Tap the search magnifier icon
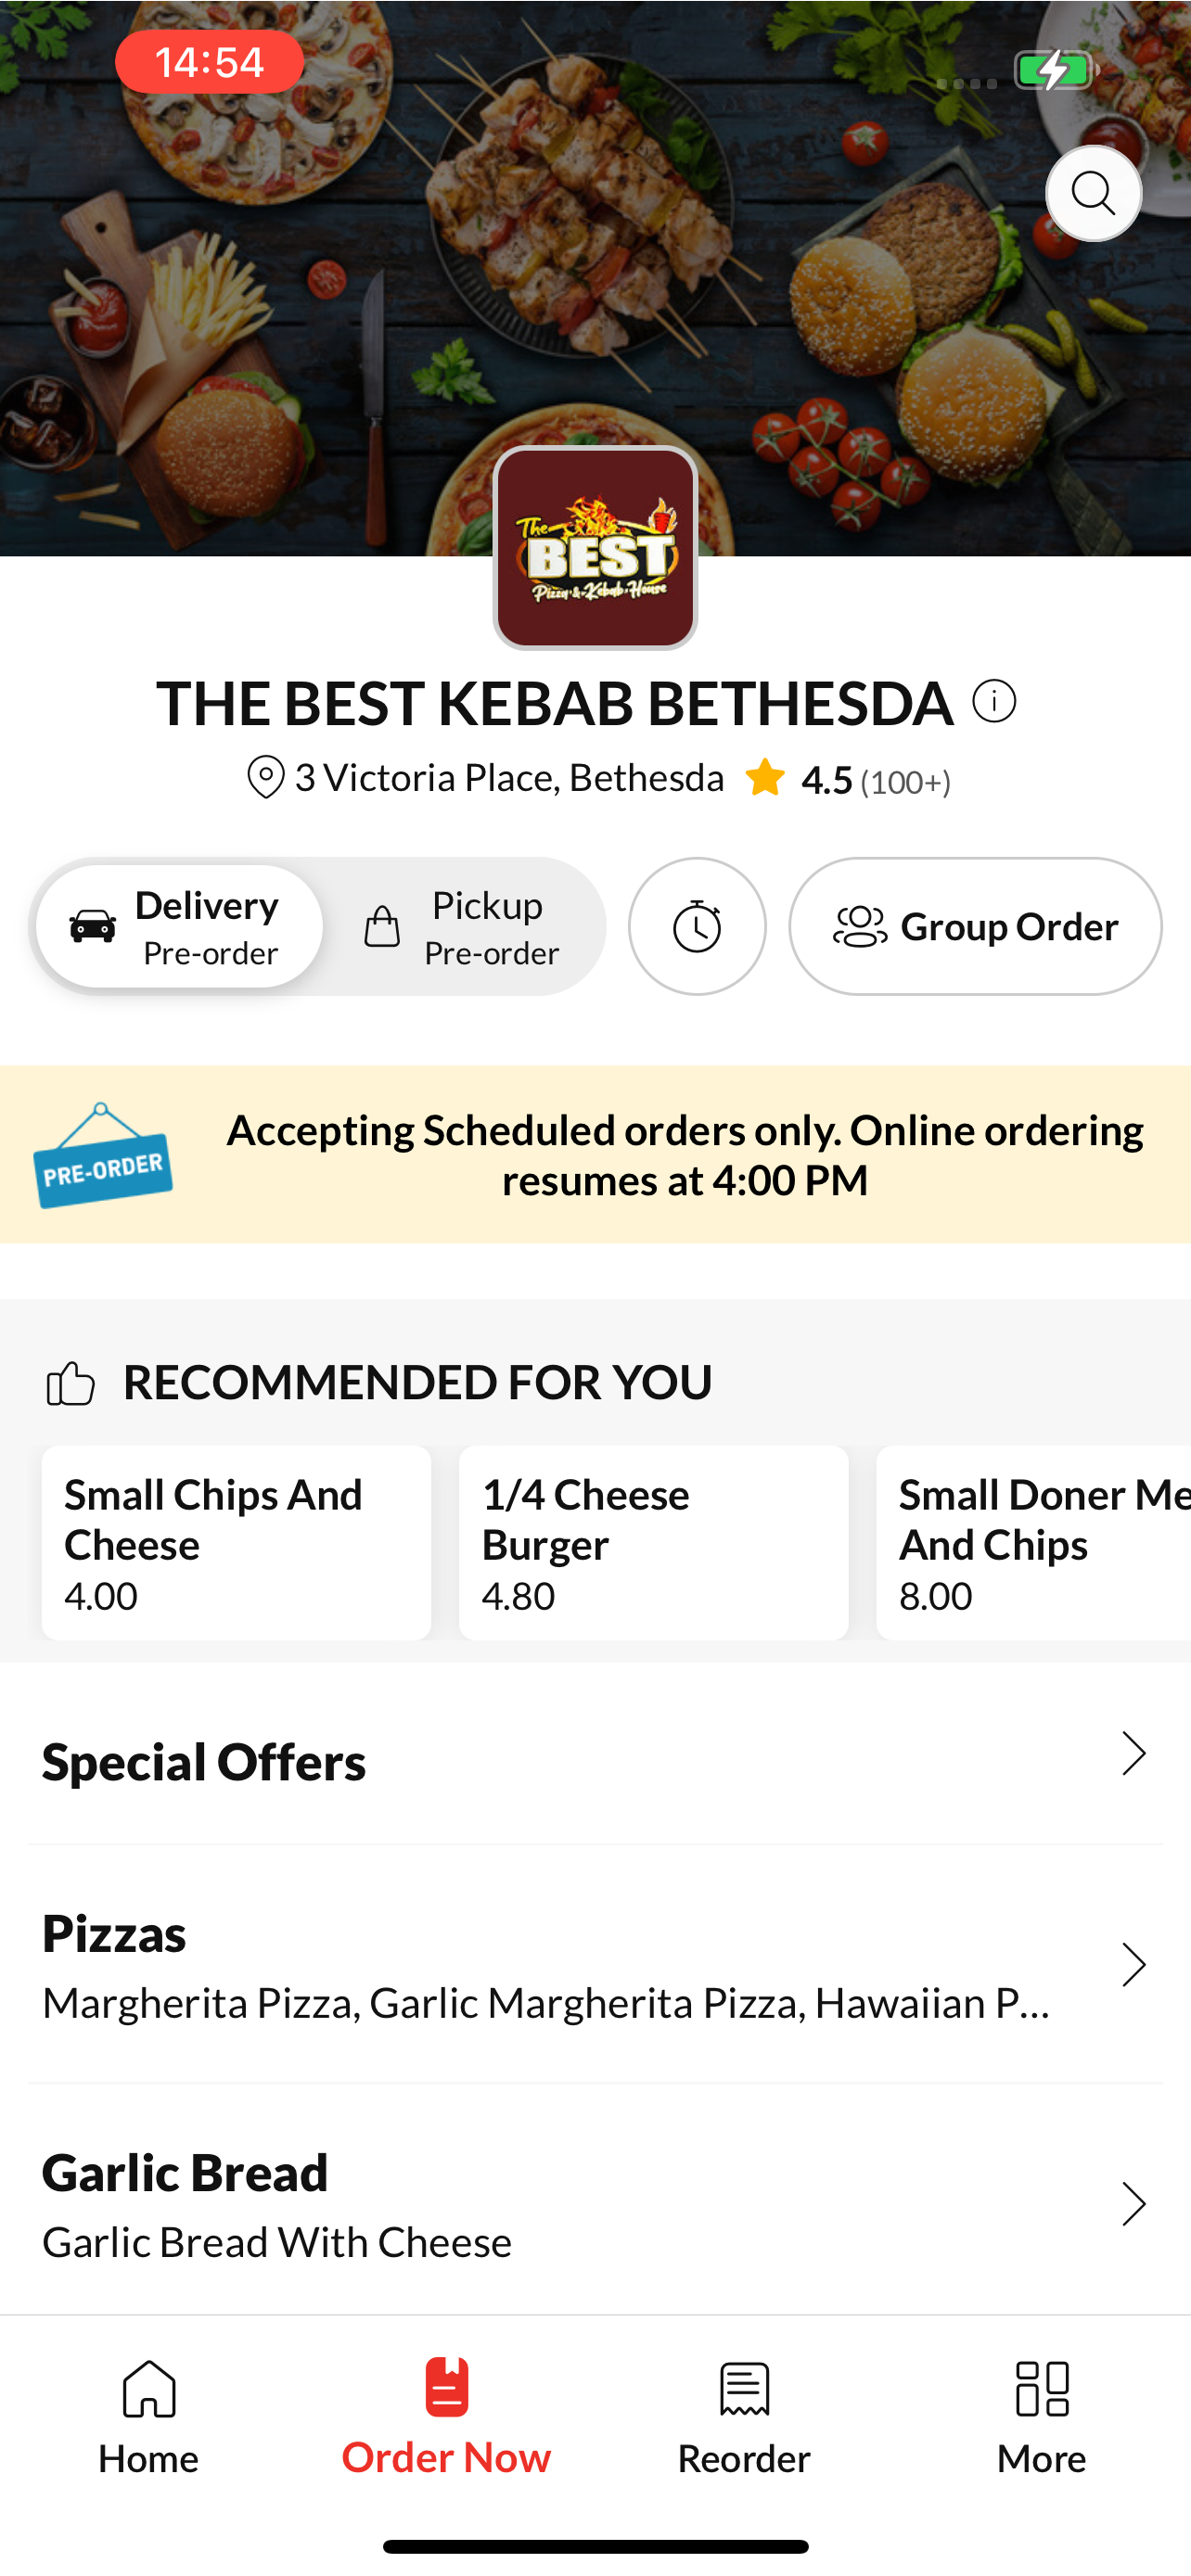Screen dimensions: 1191x2576 click(x=1093, y=193)
